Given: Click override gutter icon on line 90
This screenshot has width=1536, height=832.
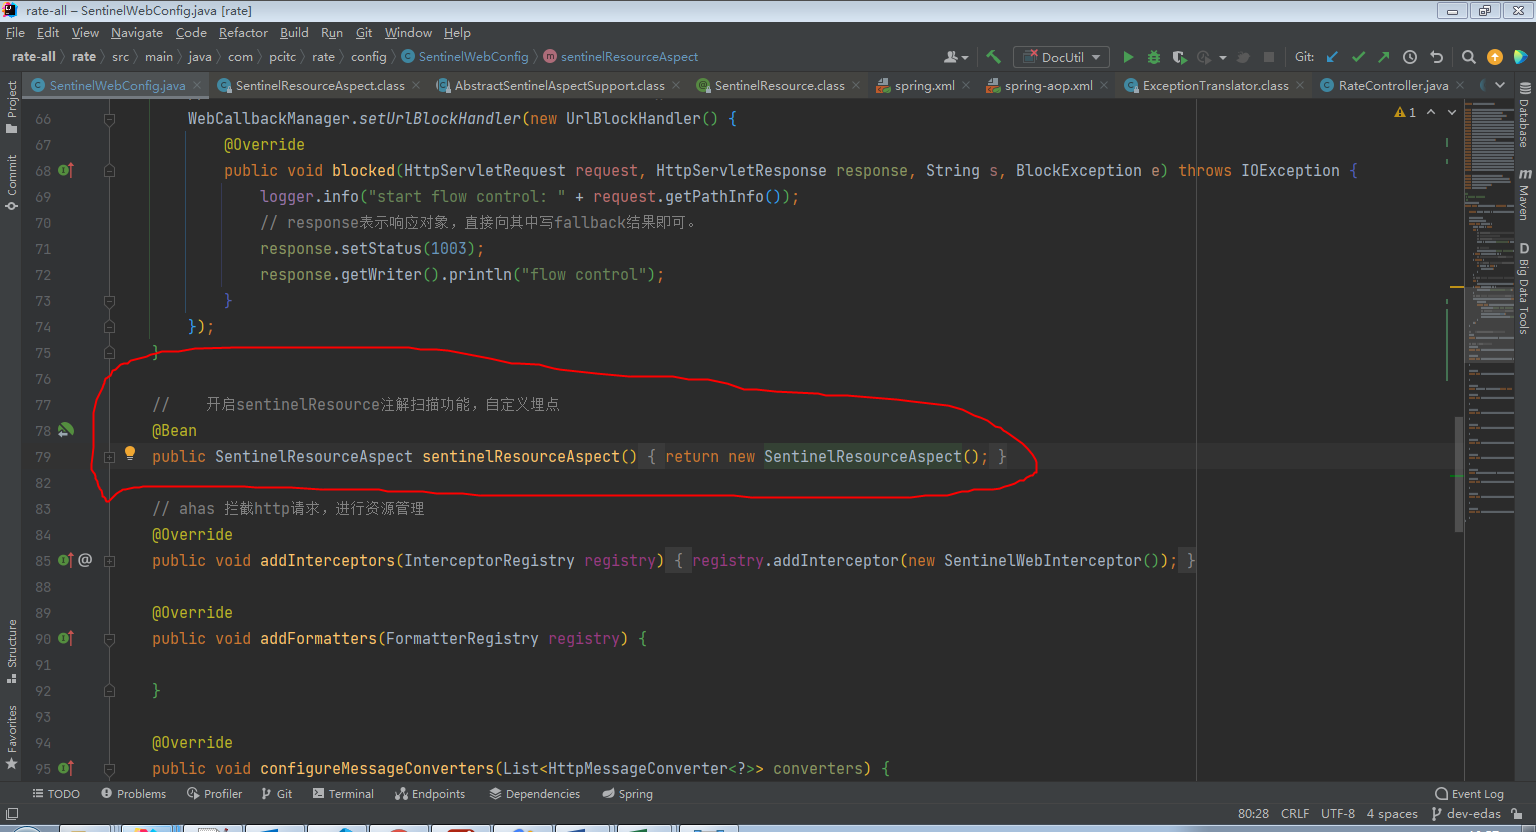Looking at the screenshot, I should [x=66, y=638].
